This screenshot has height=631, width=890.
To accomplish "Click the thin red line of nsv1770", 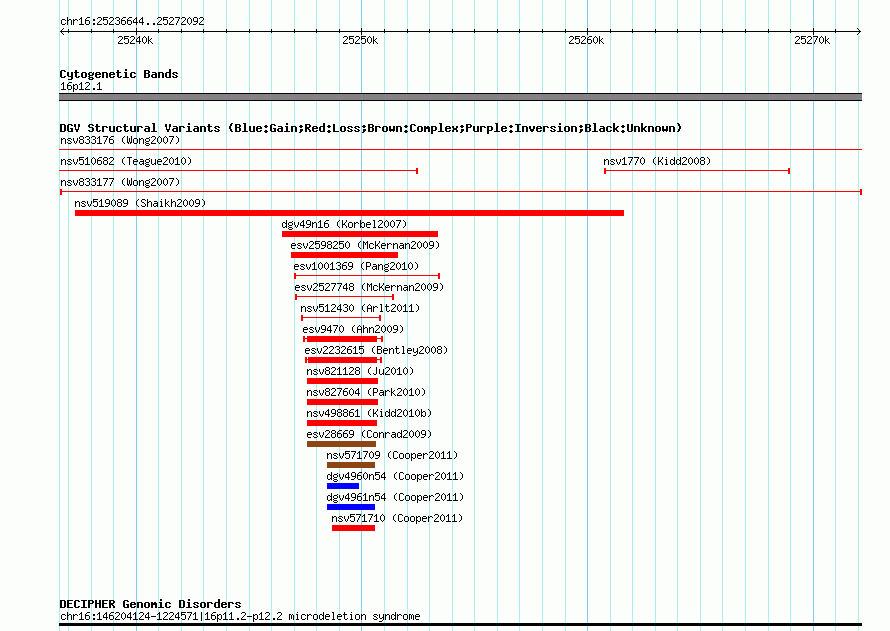I will point(697,171).
